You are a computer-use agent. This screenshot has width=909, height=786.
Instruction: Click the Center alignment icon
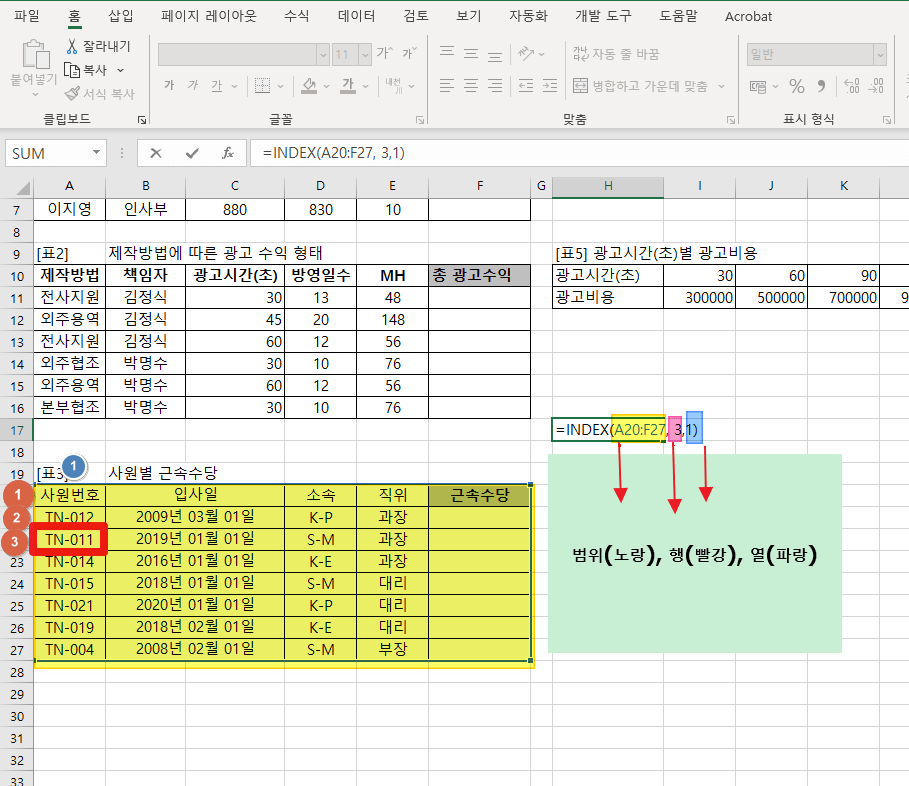pyautogui.click(x=471, y=86)
